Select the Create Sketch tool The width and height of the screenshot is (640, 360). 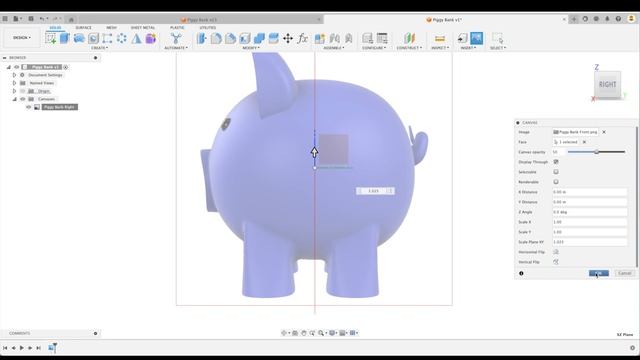tap(51, 38)
